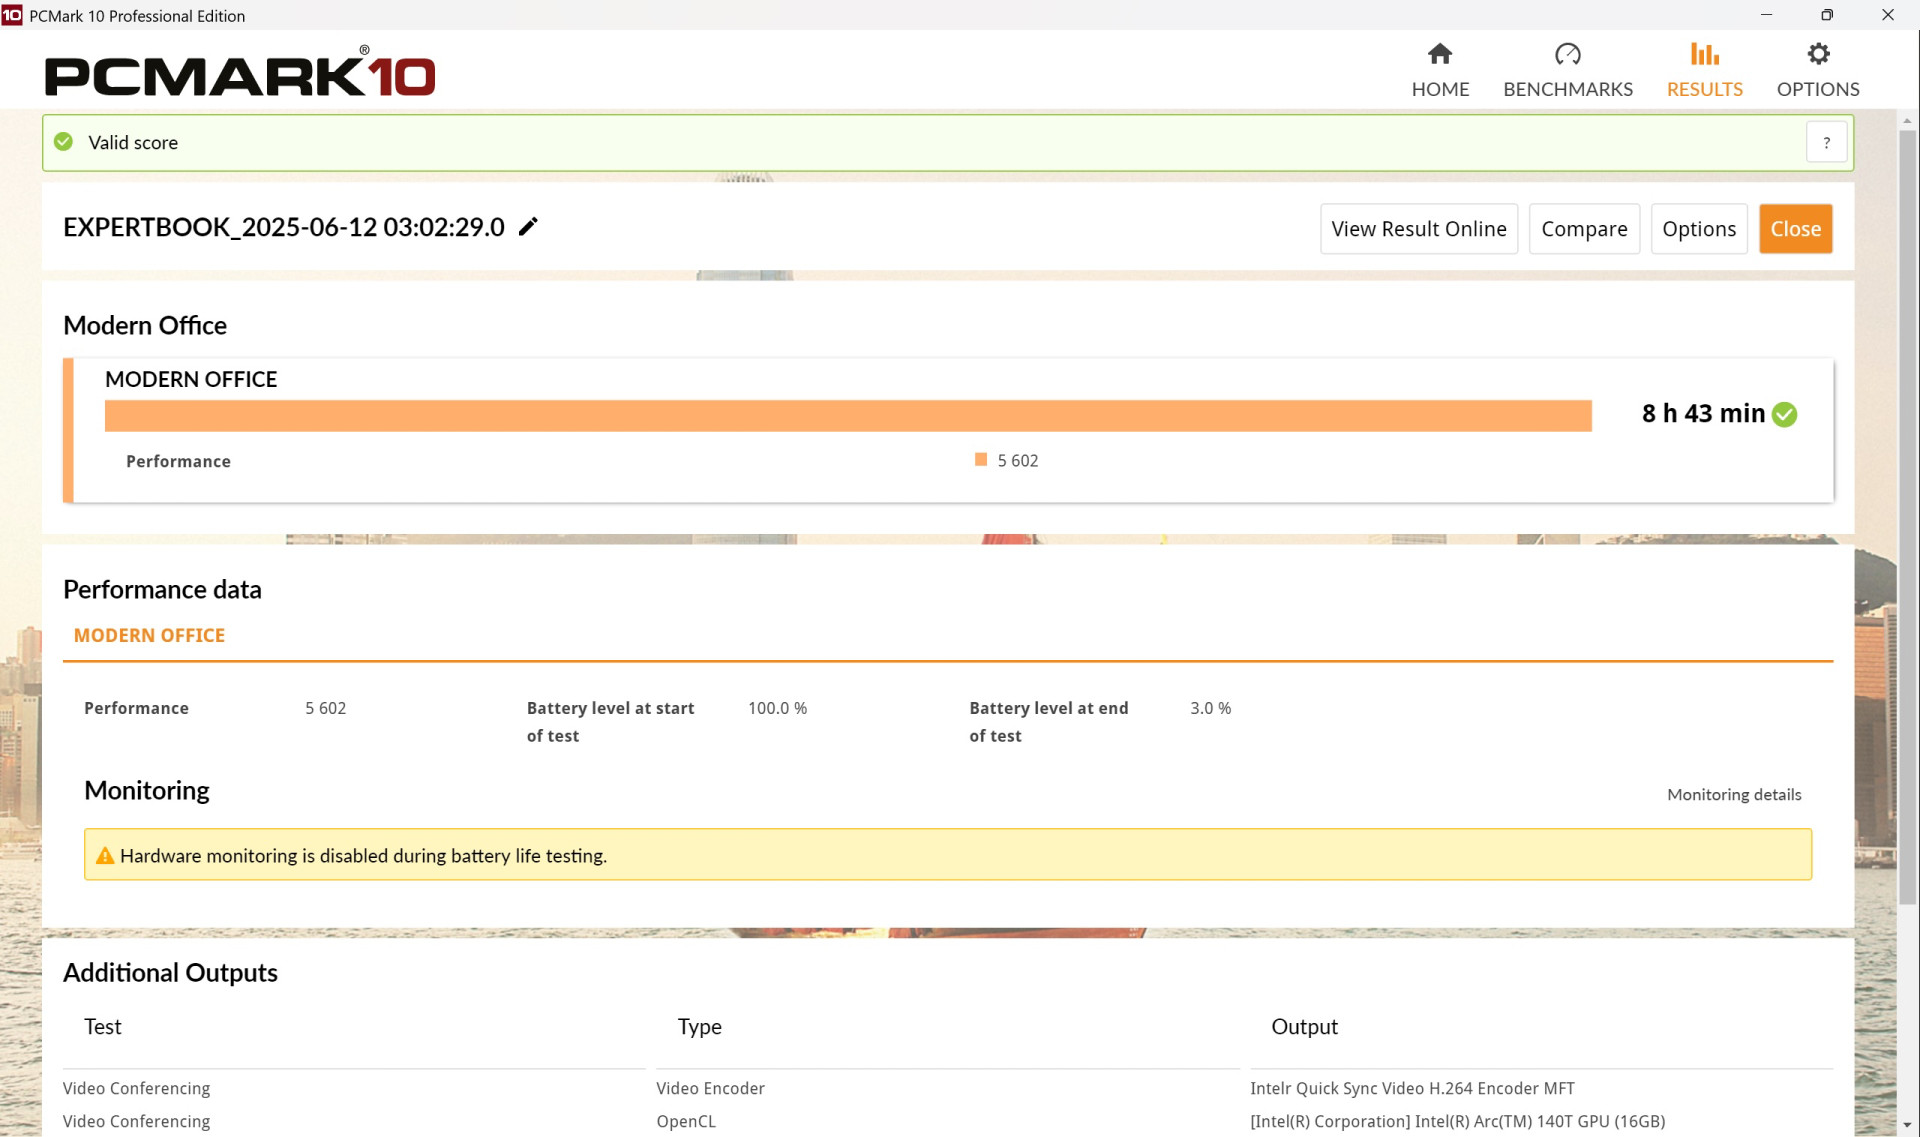Open result Options button
The image size is (1920, 1137).
click(x=1698, y=229)
